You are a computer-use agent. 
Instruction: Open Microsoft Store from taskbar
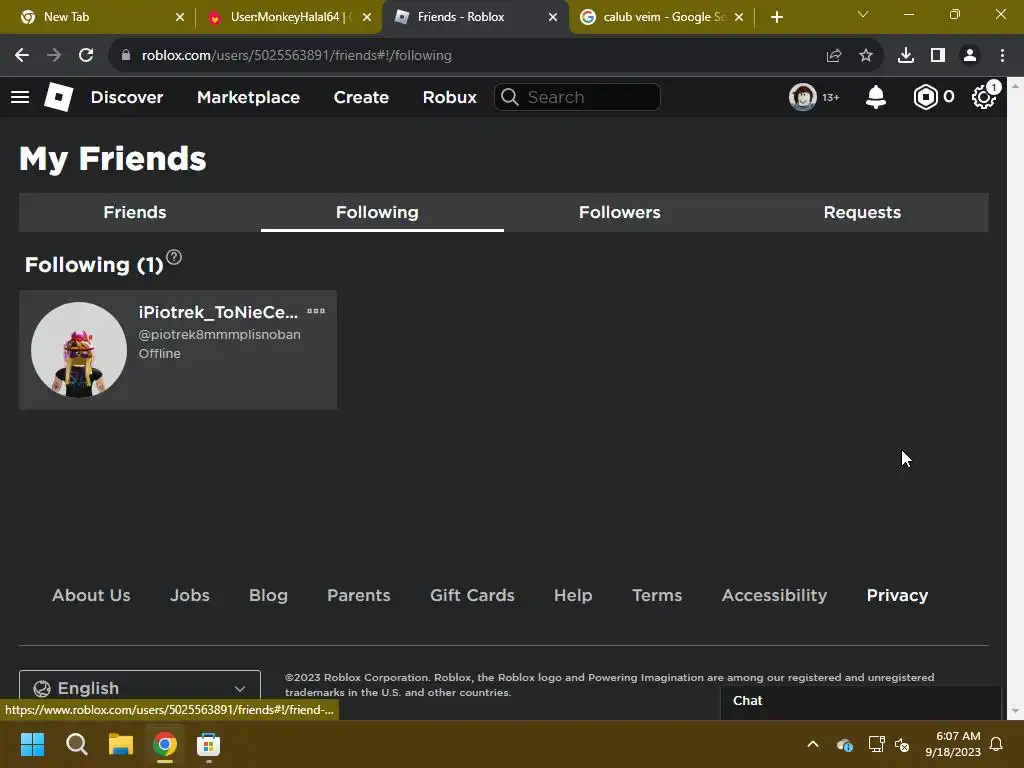[208, 744]
